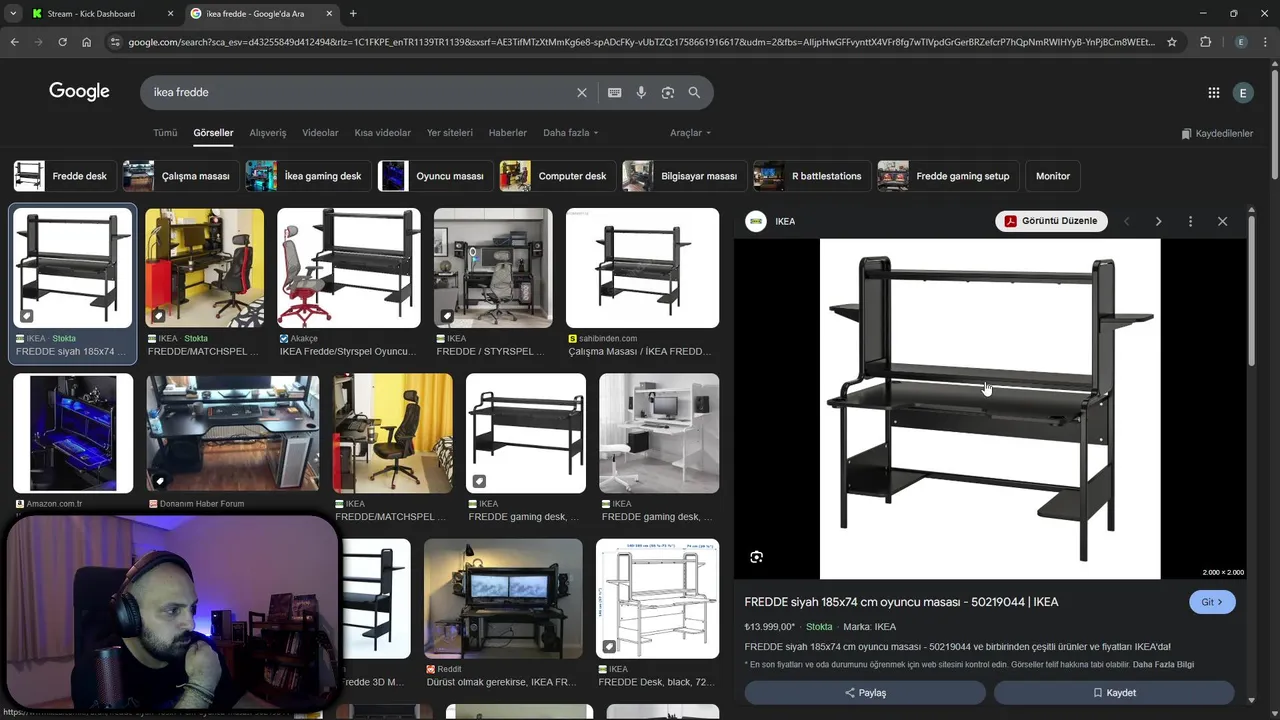The image size is (1280, 720).
Task: Click the Görüntü Düzenle button
Action: point(1051,221)
